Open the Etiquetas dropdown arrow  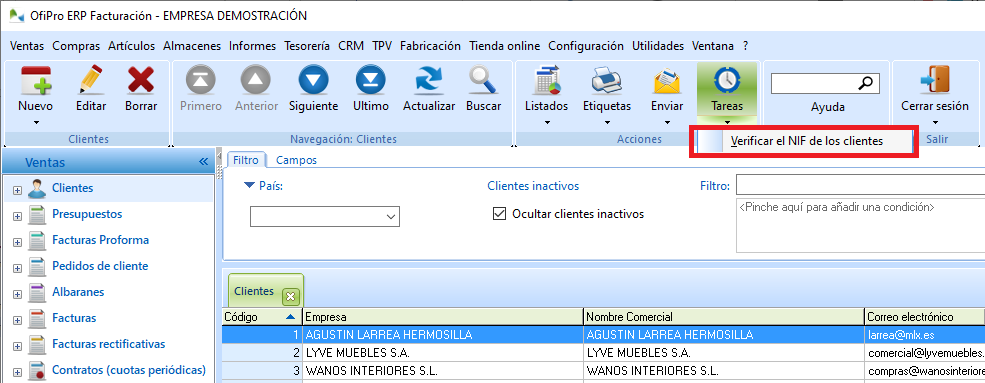(x=607, y=122)
